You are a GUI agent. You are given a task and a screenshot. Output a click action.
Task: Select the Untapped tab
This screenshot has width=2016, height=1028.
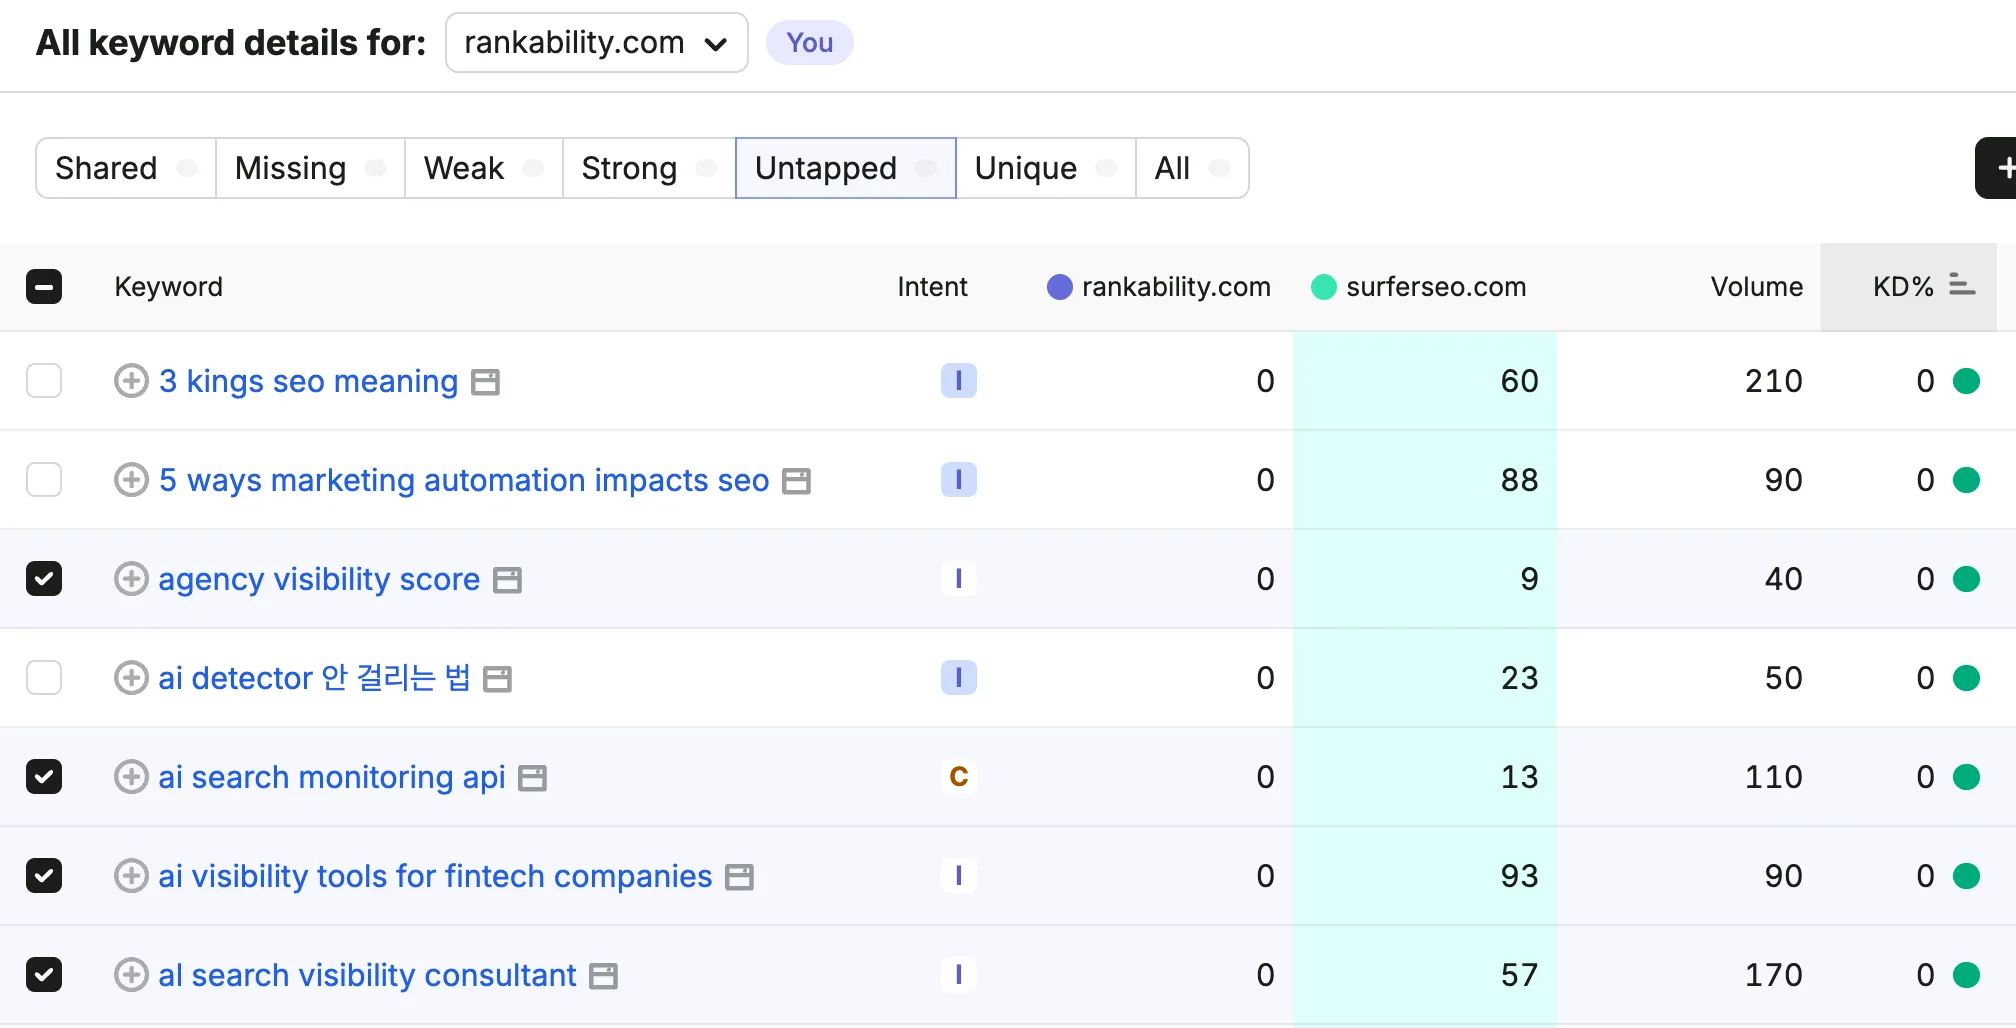click(x=846, y=168)
